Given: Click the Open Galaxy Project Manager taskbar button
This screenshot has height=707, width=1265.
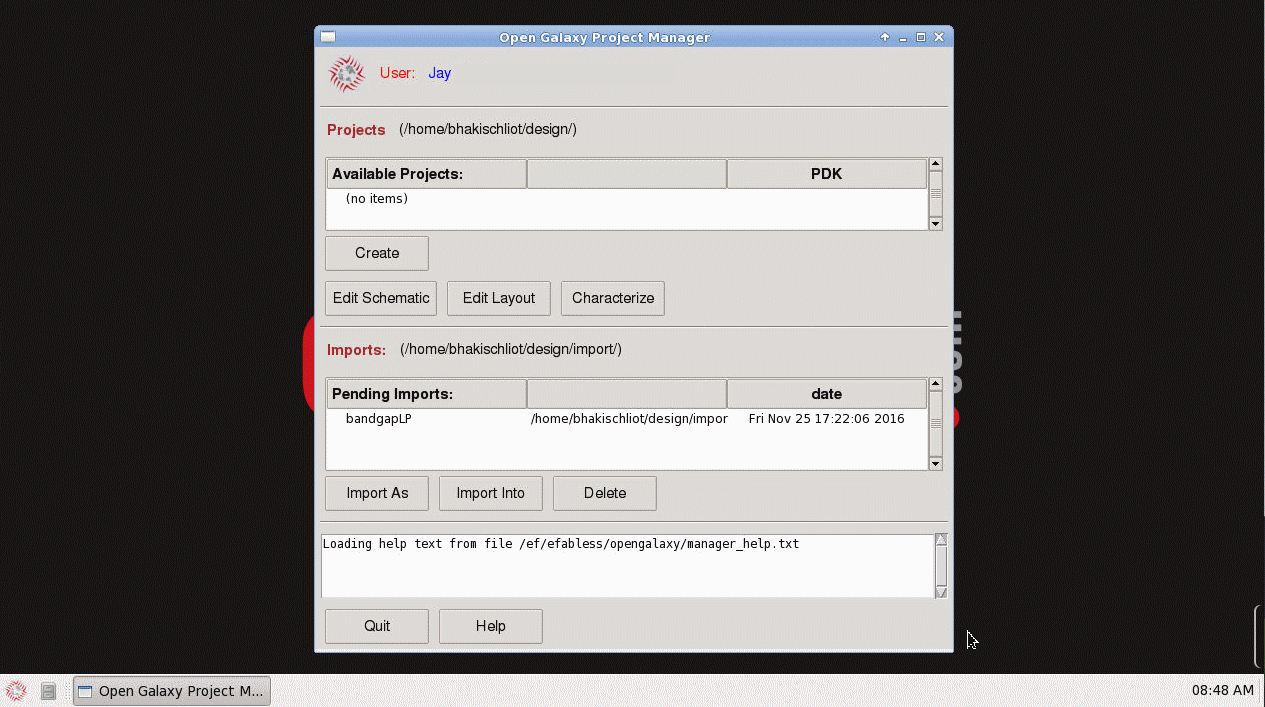Looking at the screenshot, I should pos(172,691).
